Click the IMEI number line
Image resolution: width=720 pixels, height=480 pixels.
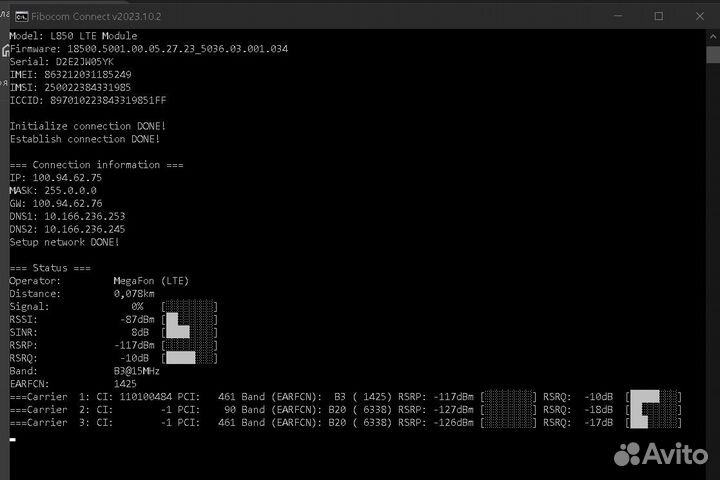pyautogui.click(x=70, y=74)
